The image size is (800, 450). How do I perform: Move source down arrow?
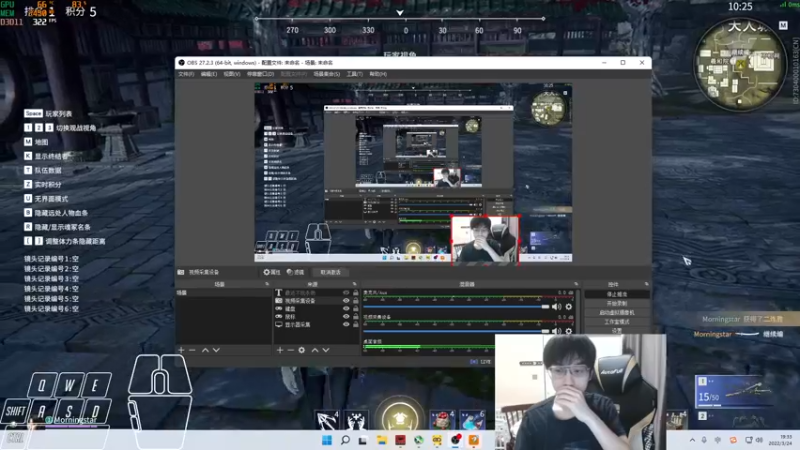tap(326, 350)
